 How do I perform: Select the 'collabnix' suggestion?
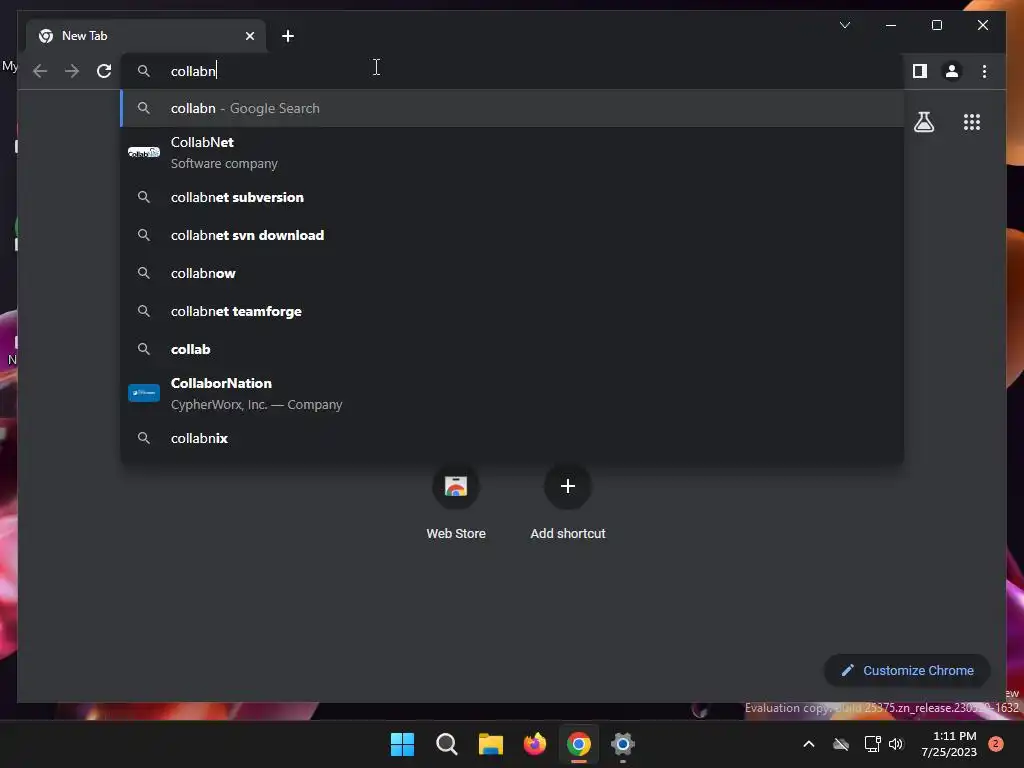point(513,438)
